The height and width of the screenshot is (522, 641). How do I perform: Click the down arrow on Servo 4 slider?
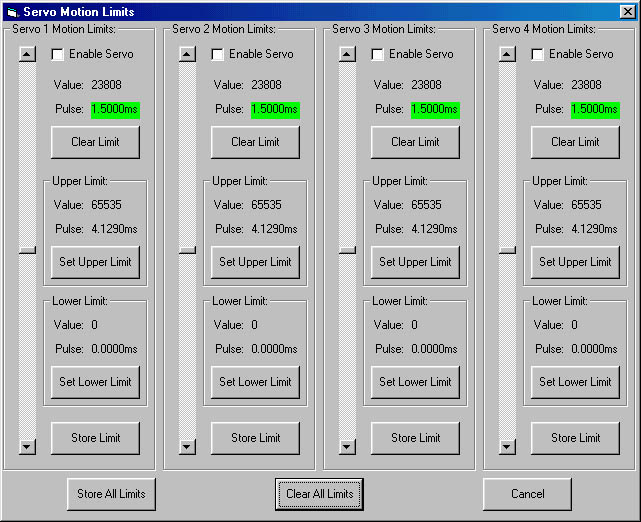click(507, 447)
